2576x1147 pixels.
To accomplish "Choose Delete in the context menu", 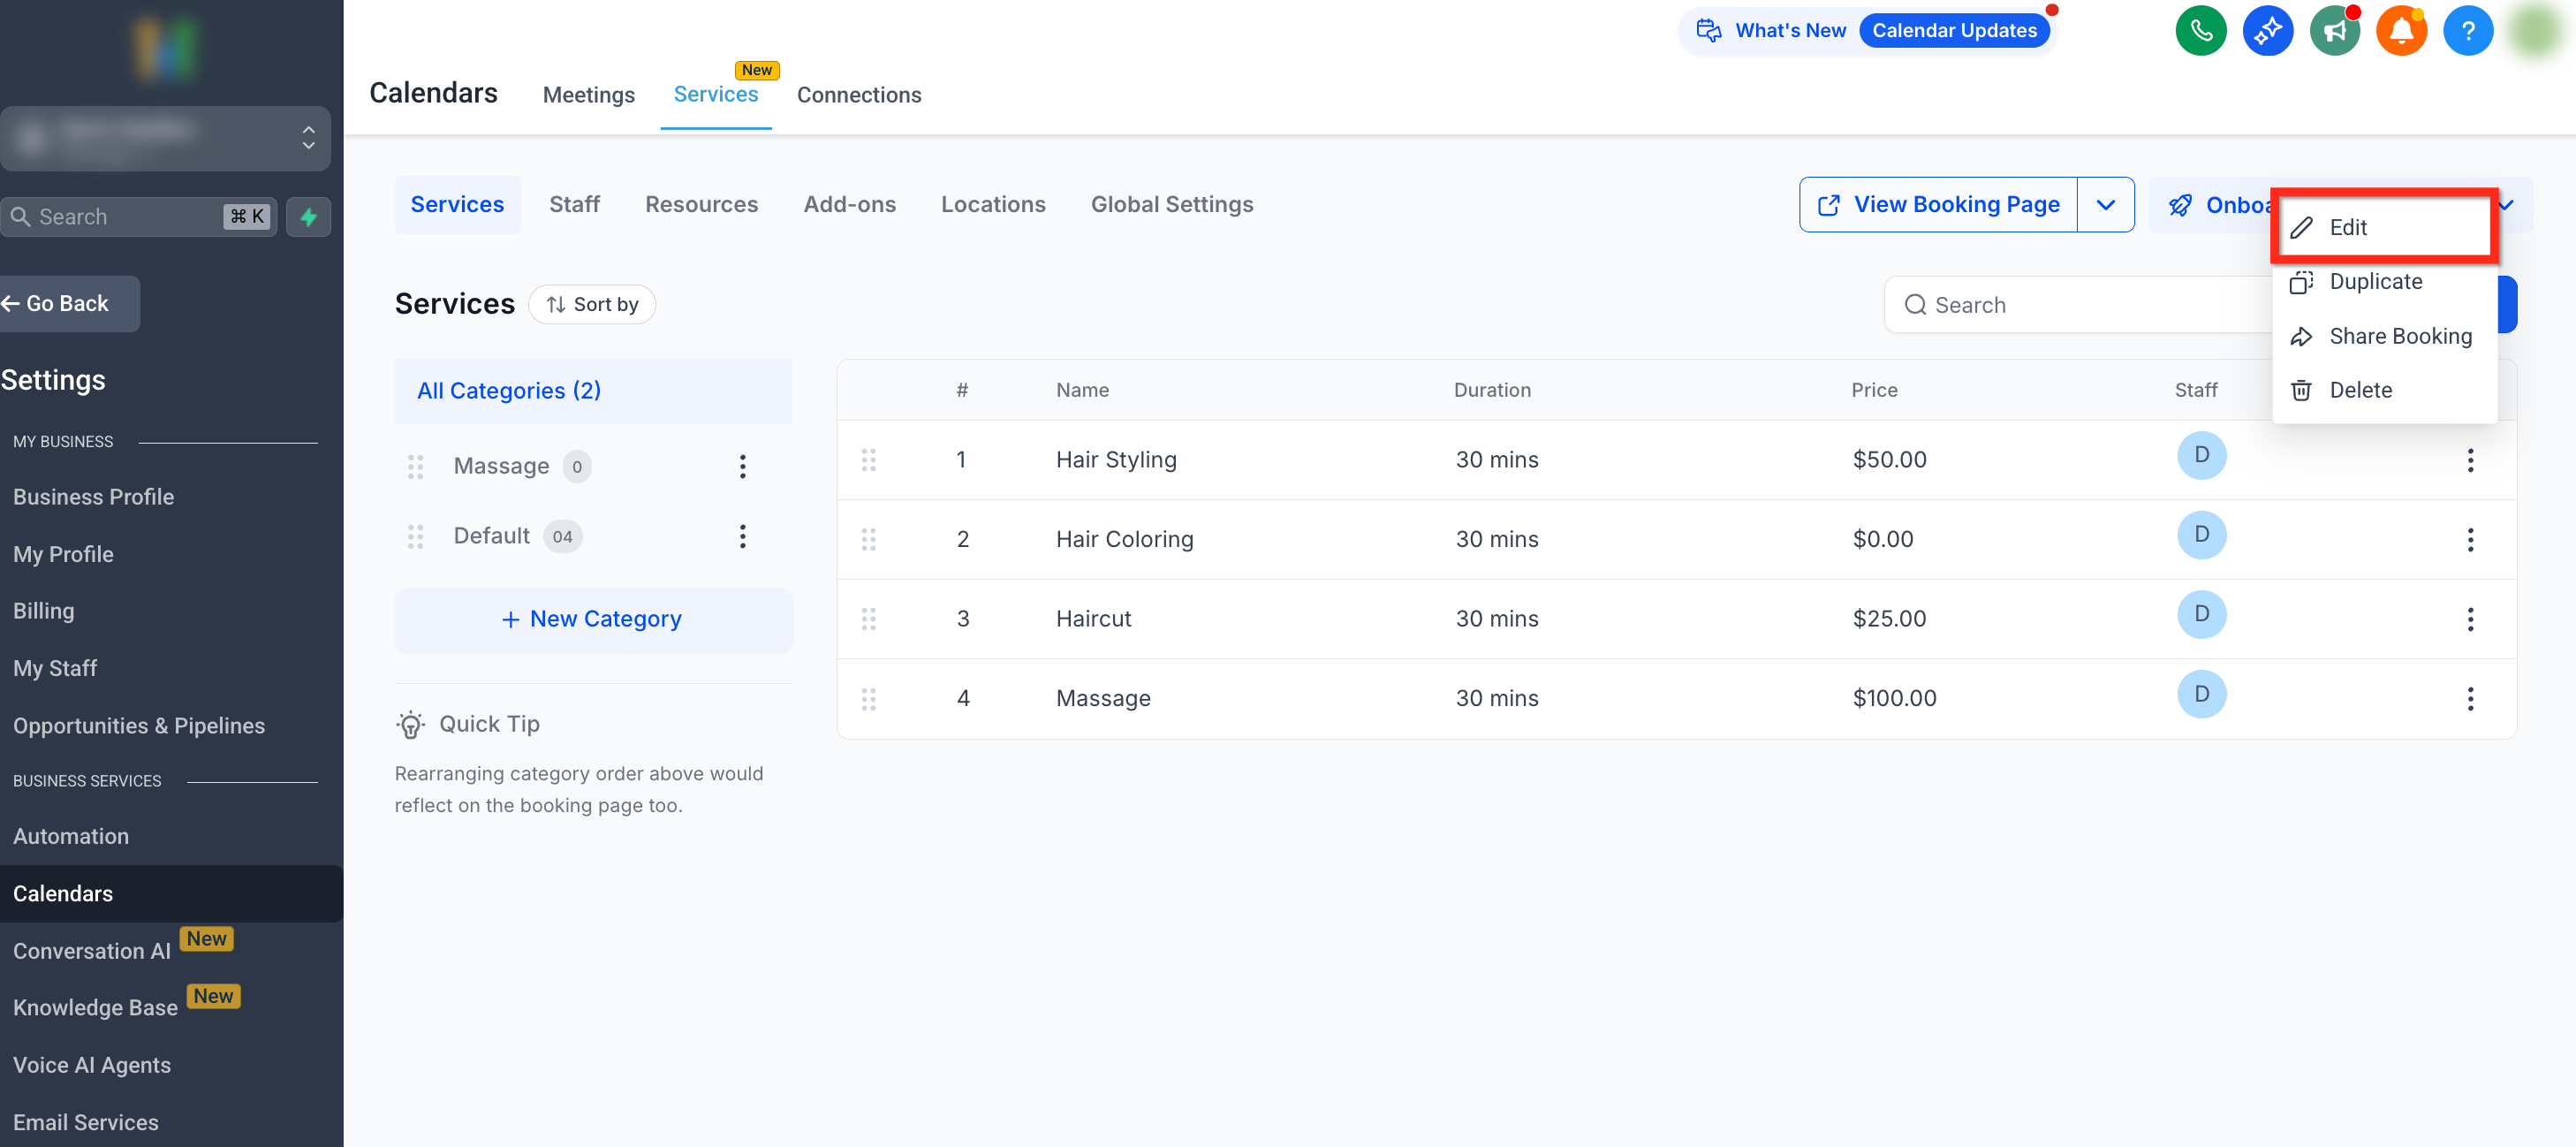I will pyautogui.click(x=2360, y=391).
